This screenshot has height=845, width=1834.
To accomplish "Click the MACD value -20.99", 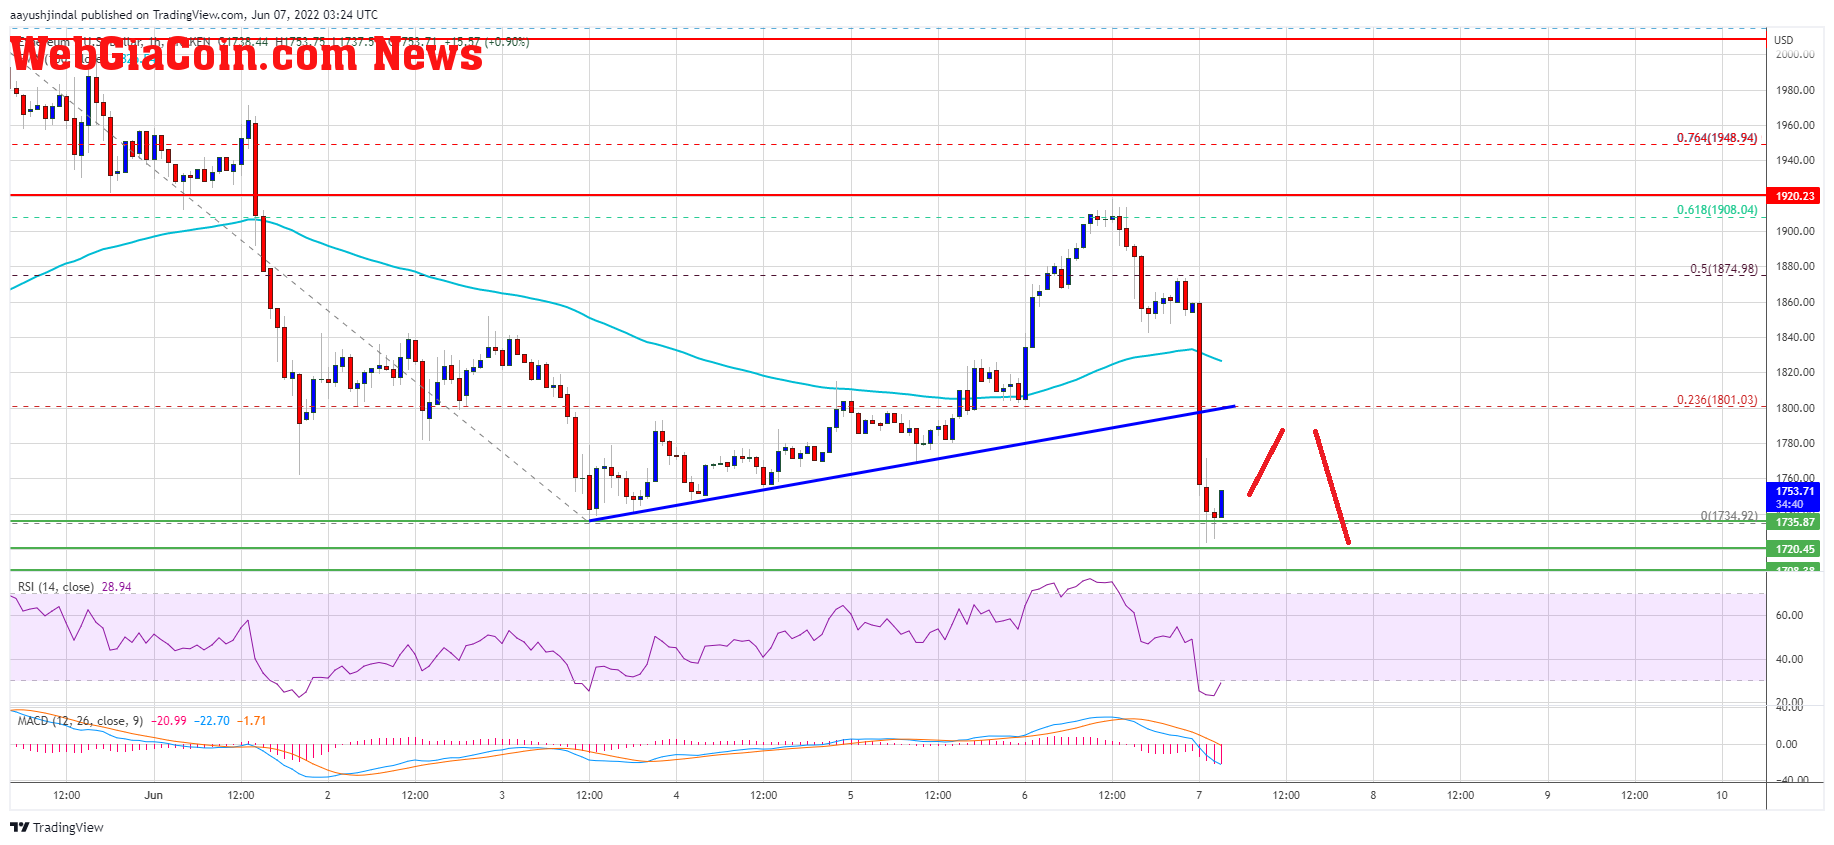I will point(170,720).
